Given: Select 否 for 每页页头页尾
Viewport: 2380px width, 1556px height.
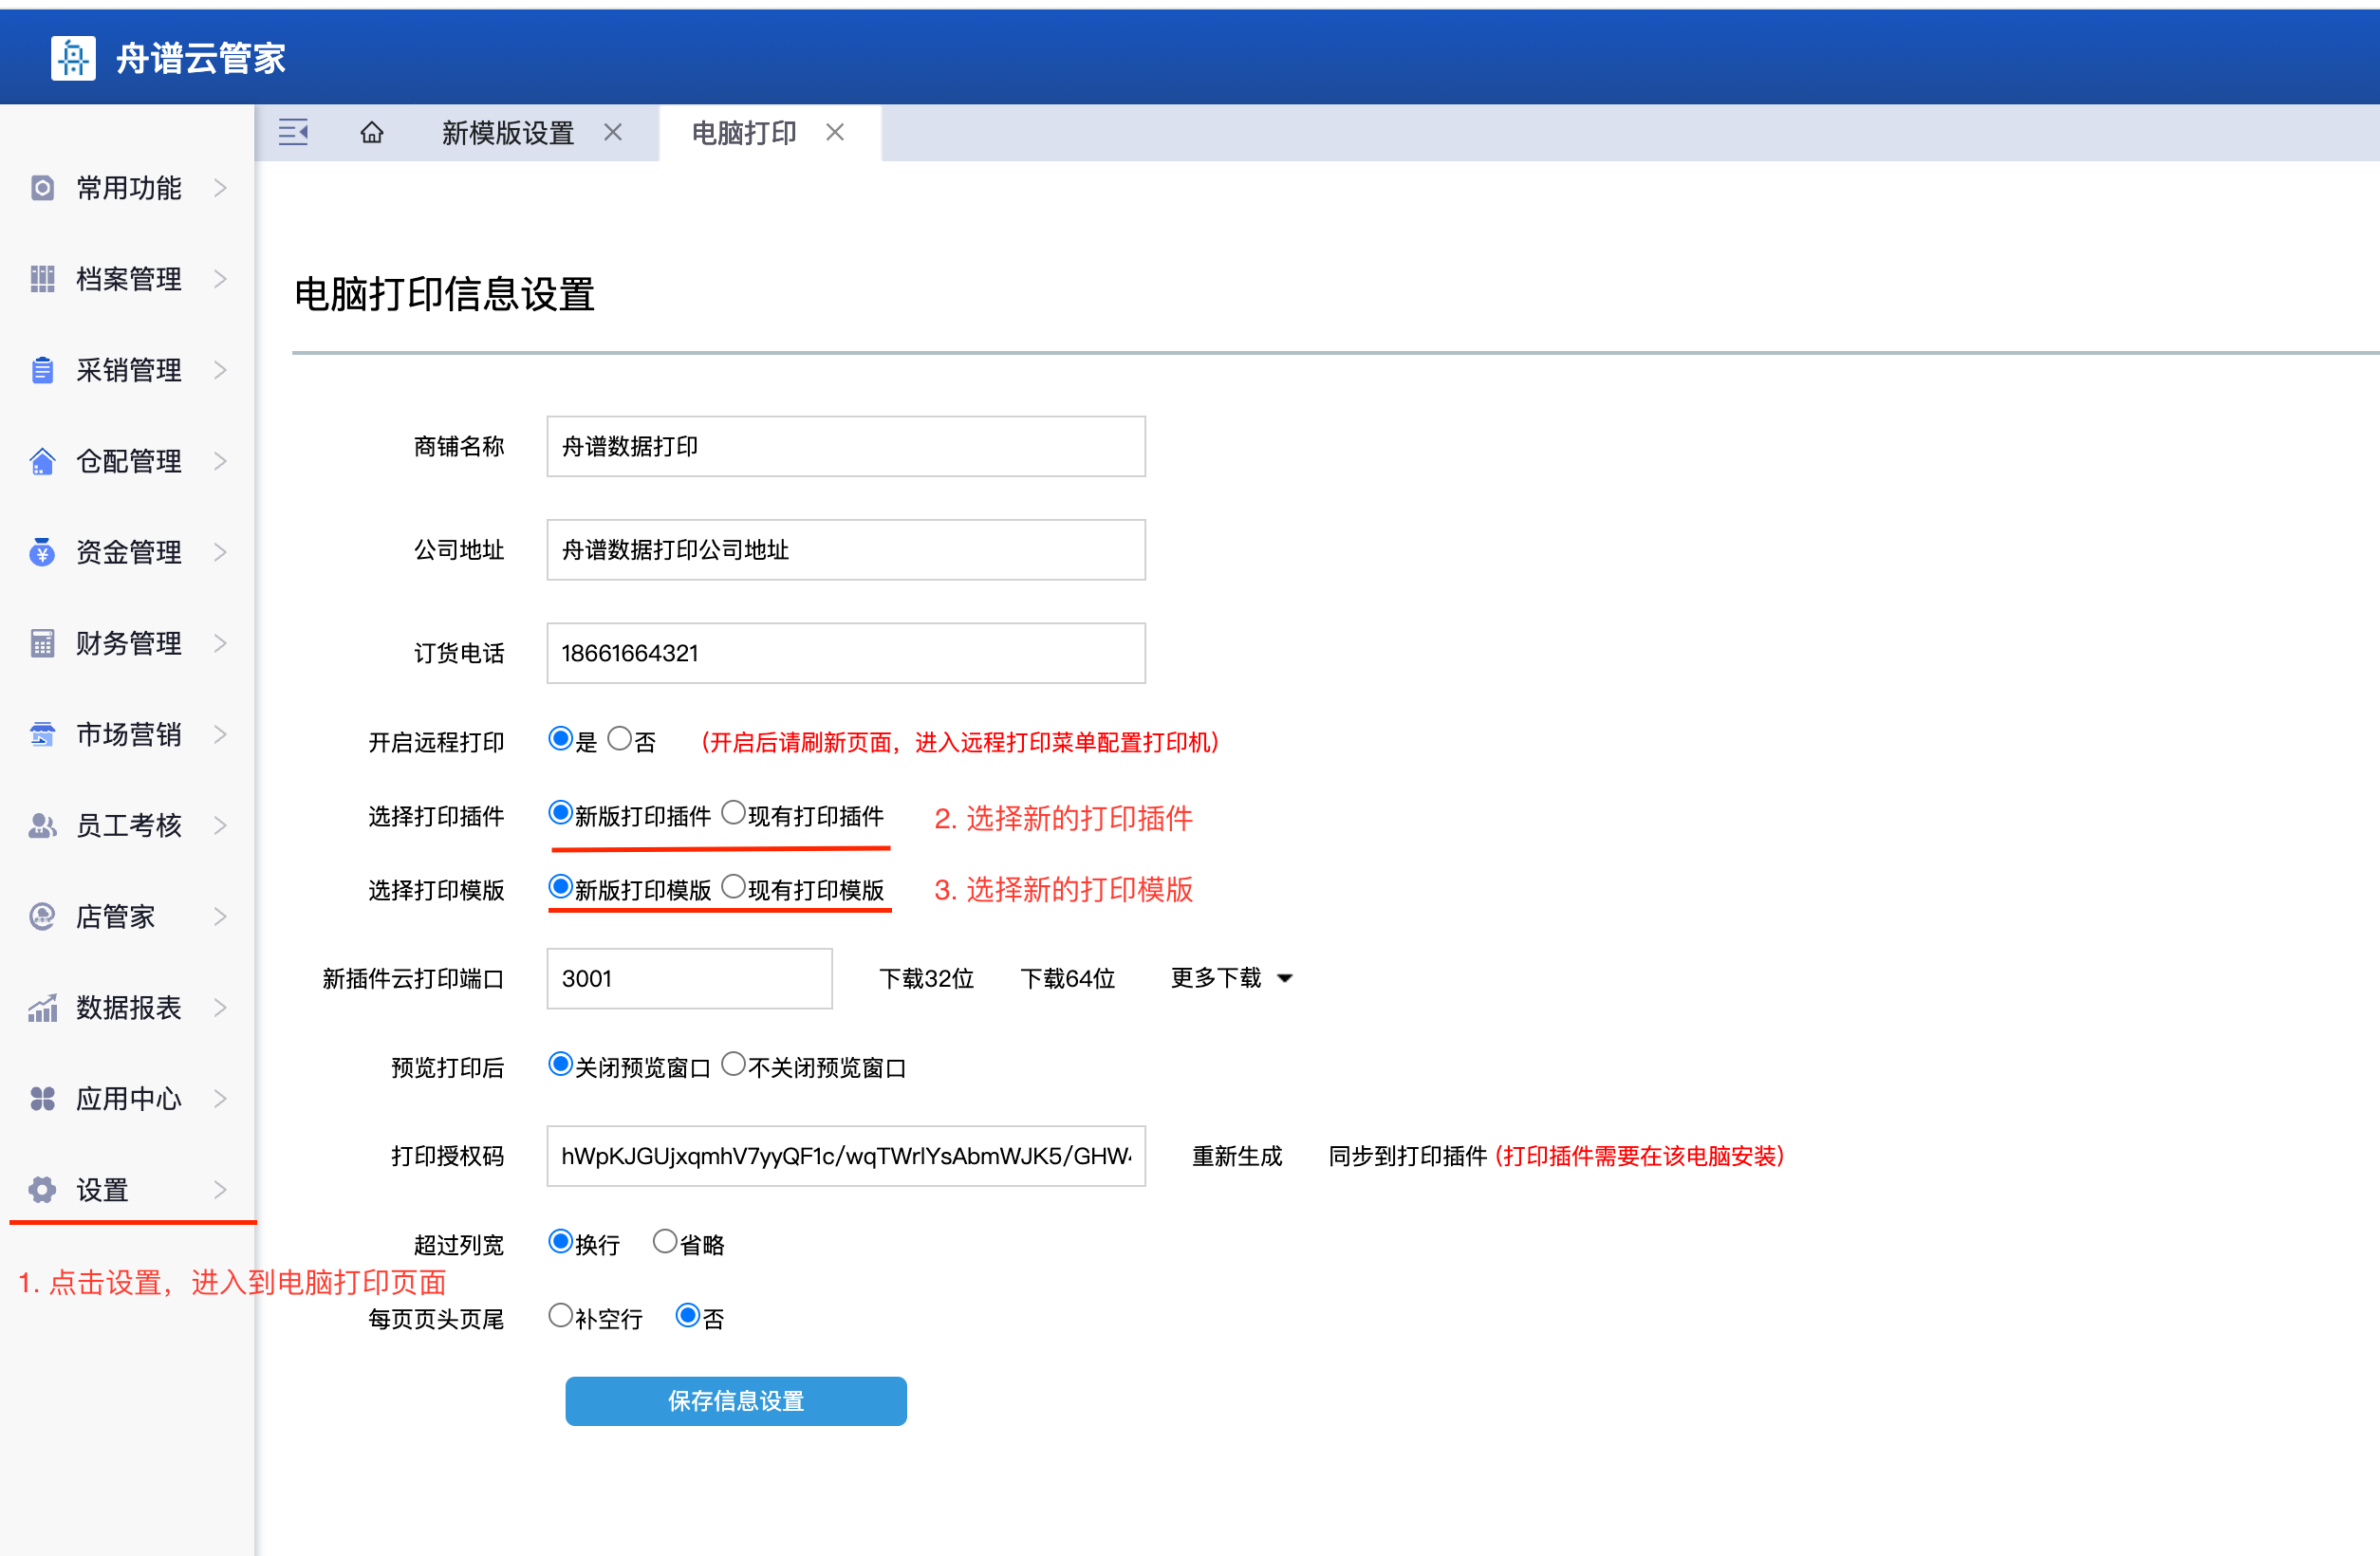Looking at the screenshot, I should 688,1316.
